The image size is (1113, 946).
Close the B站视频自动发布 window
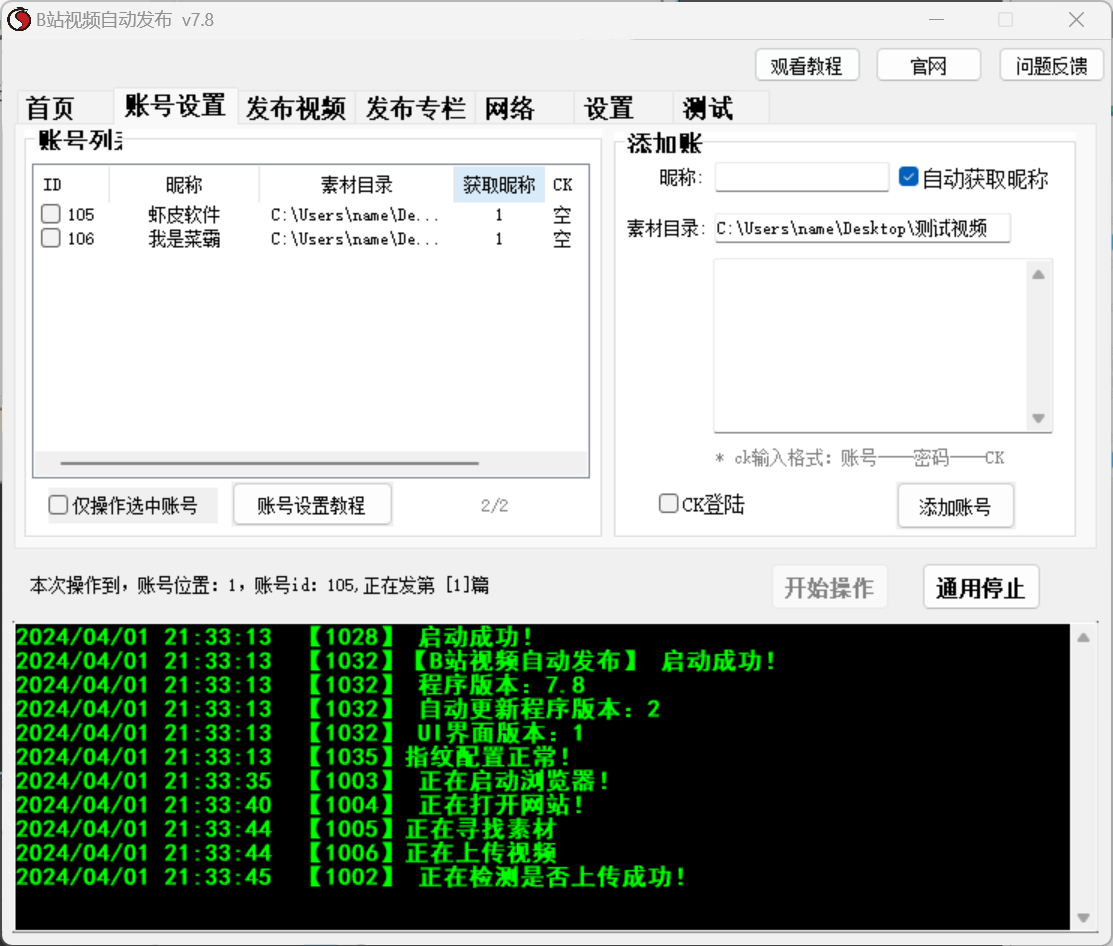click(1077, 20)
